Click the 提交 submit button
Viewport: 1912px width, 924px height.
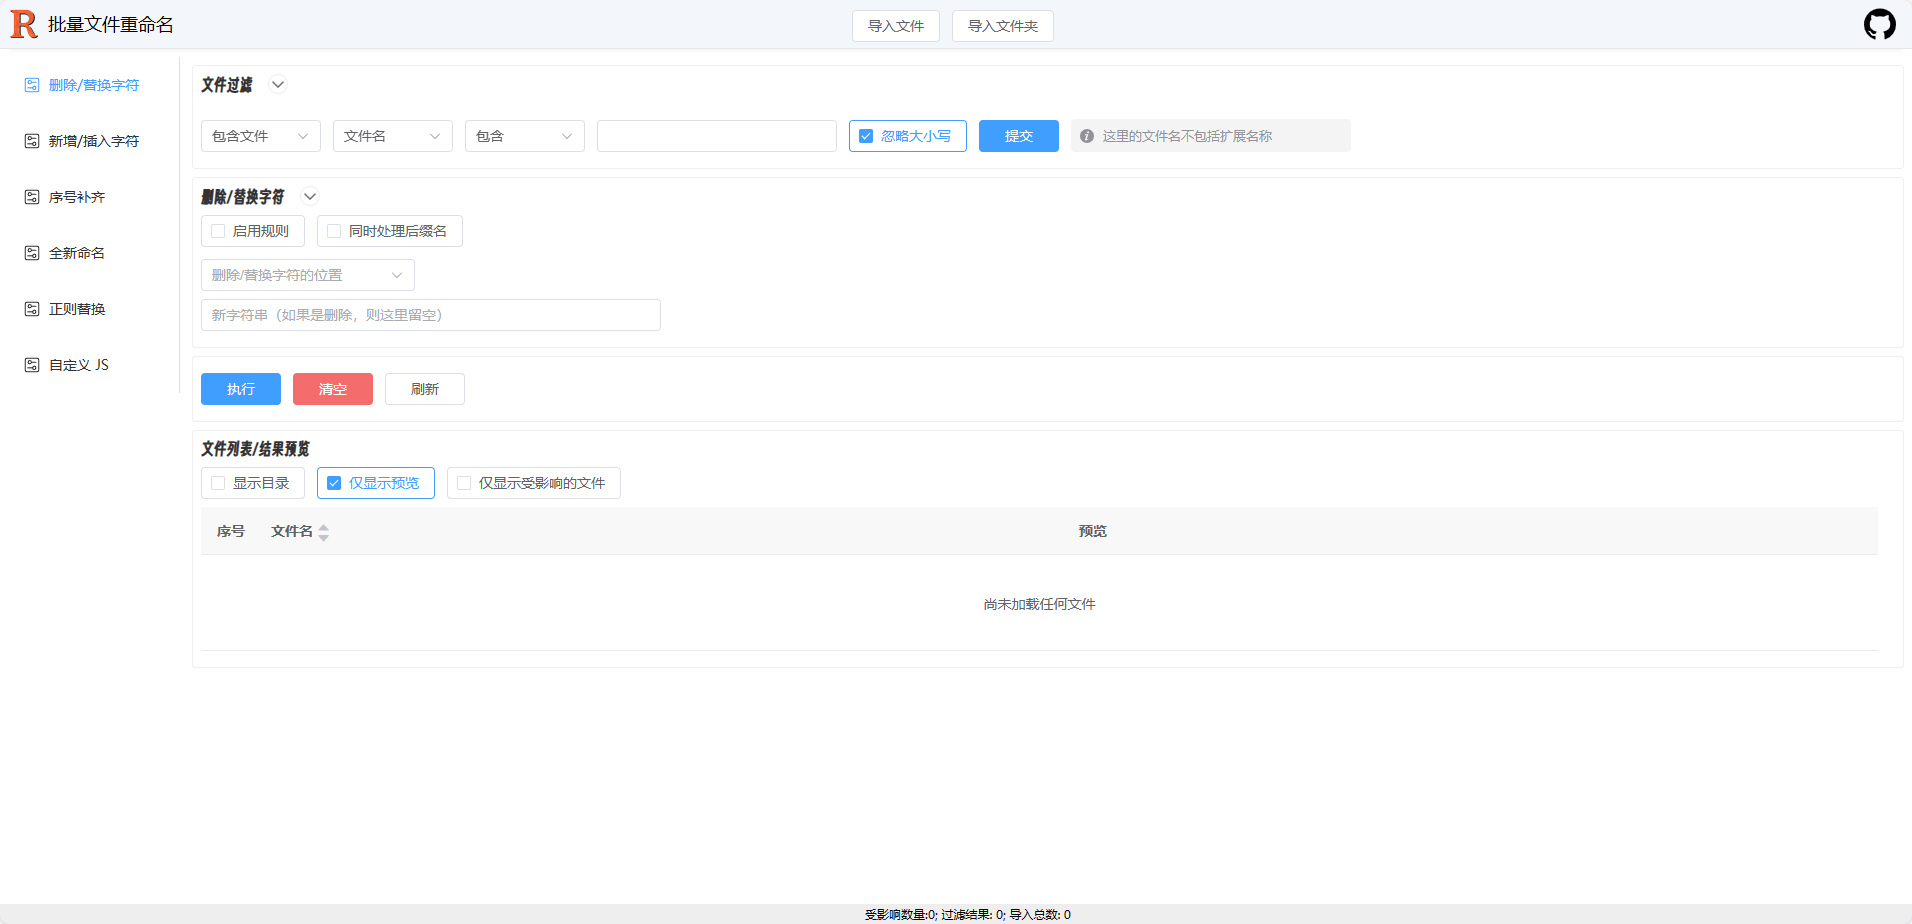click(1018, 135)
